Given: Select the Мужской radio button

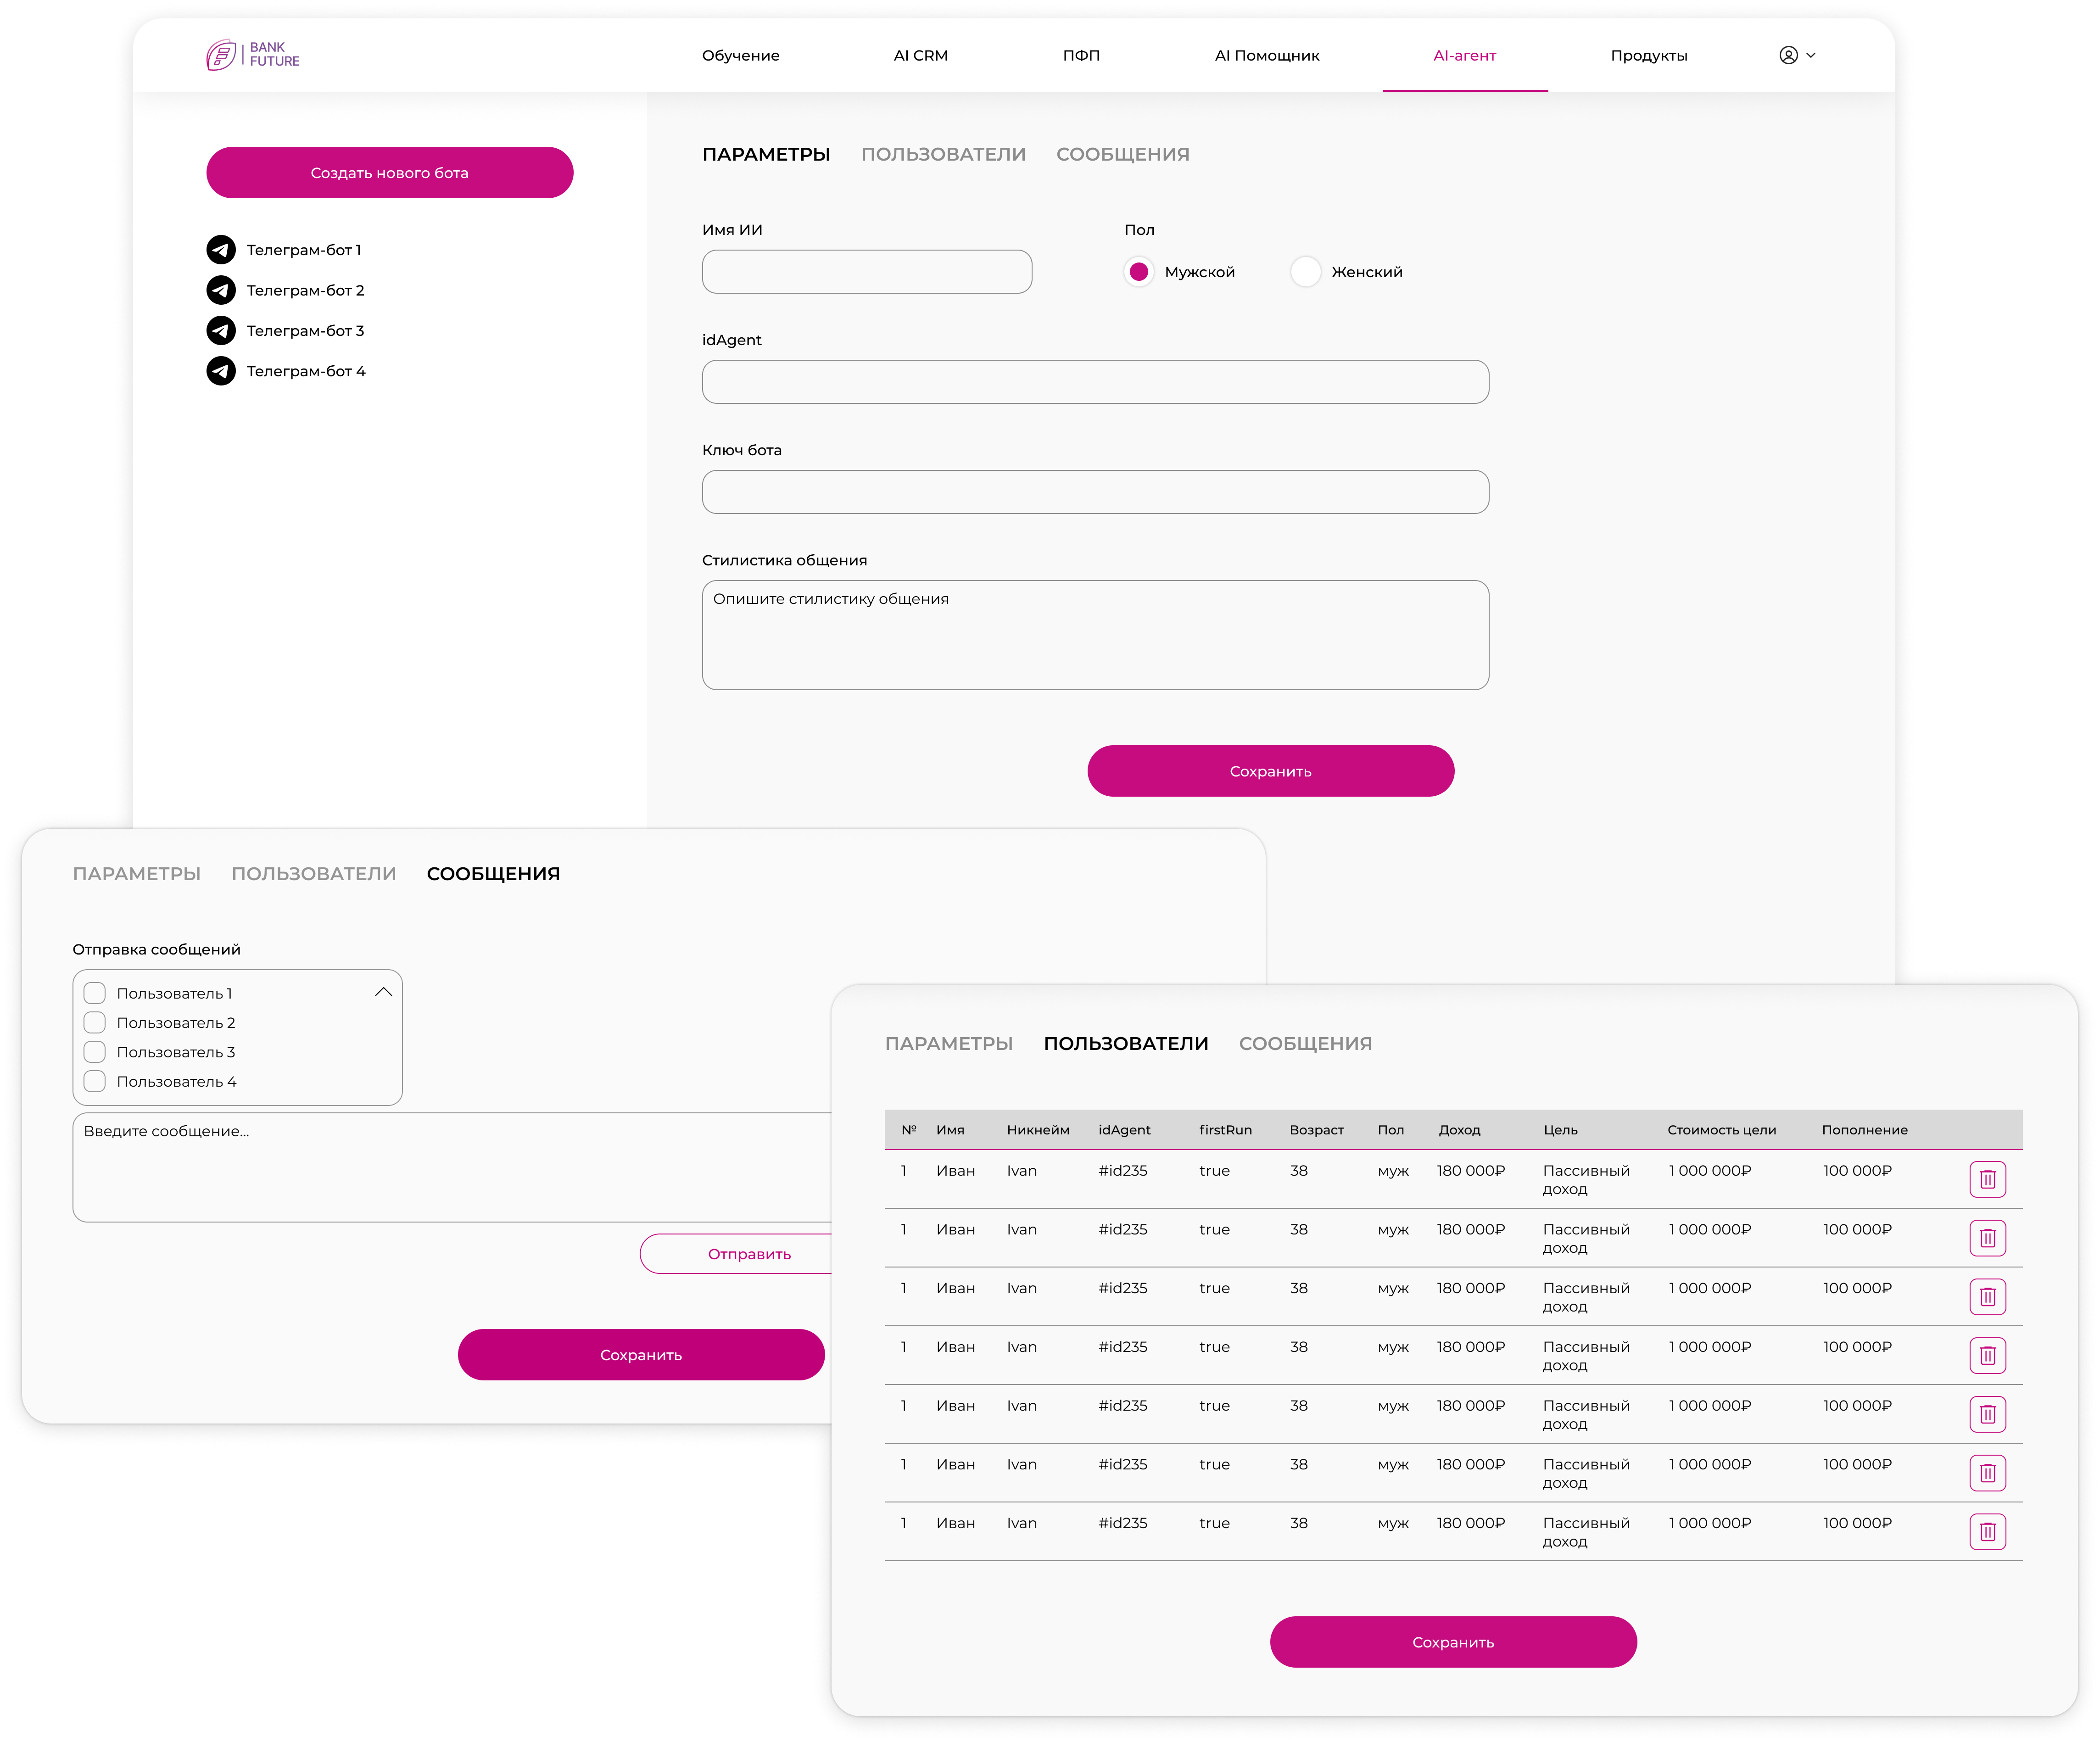Looking at the screenshot, I should point(1138,272).
